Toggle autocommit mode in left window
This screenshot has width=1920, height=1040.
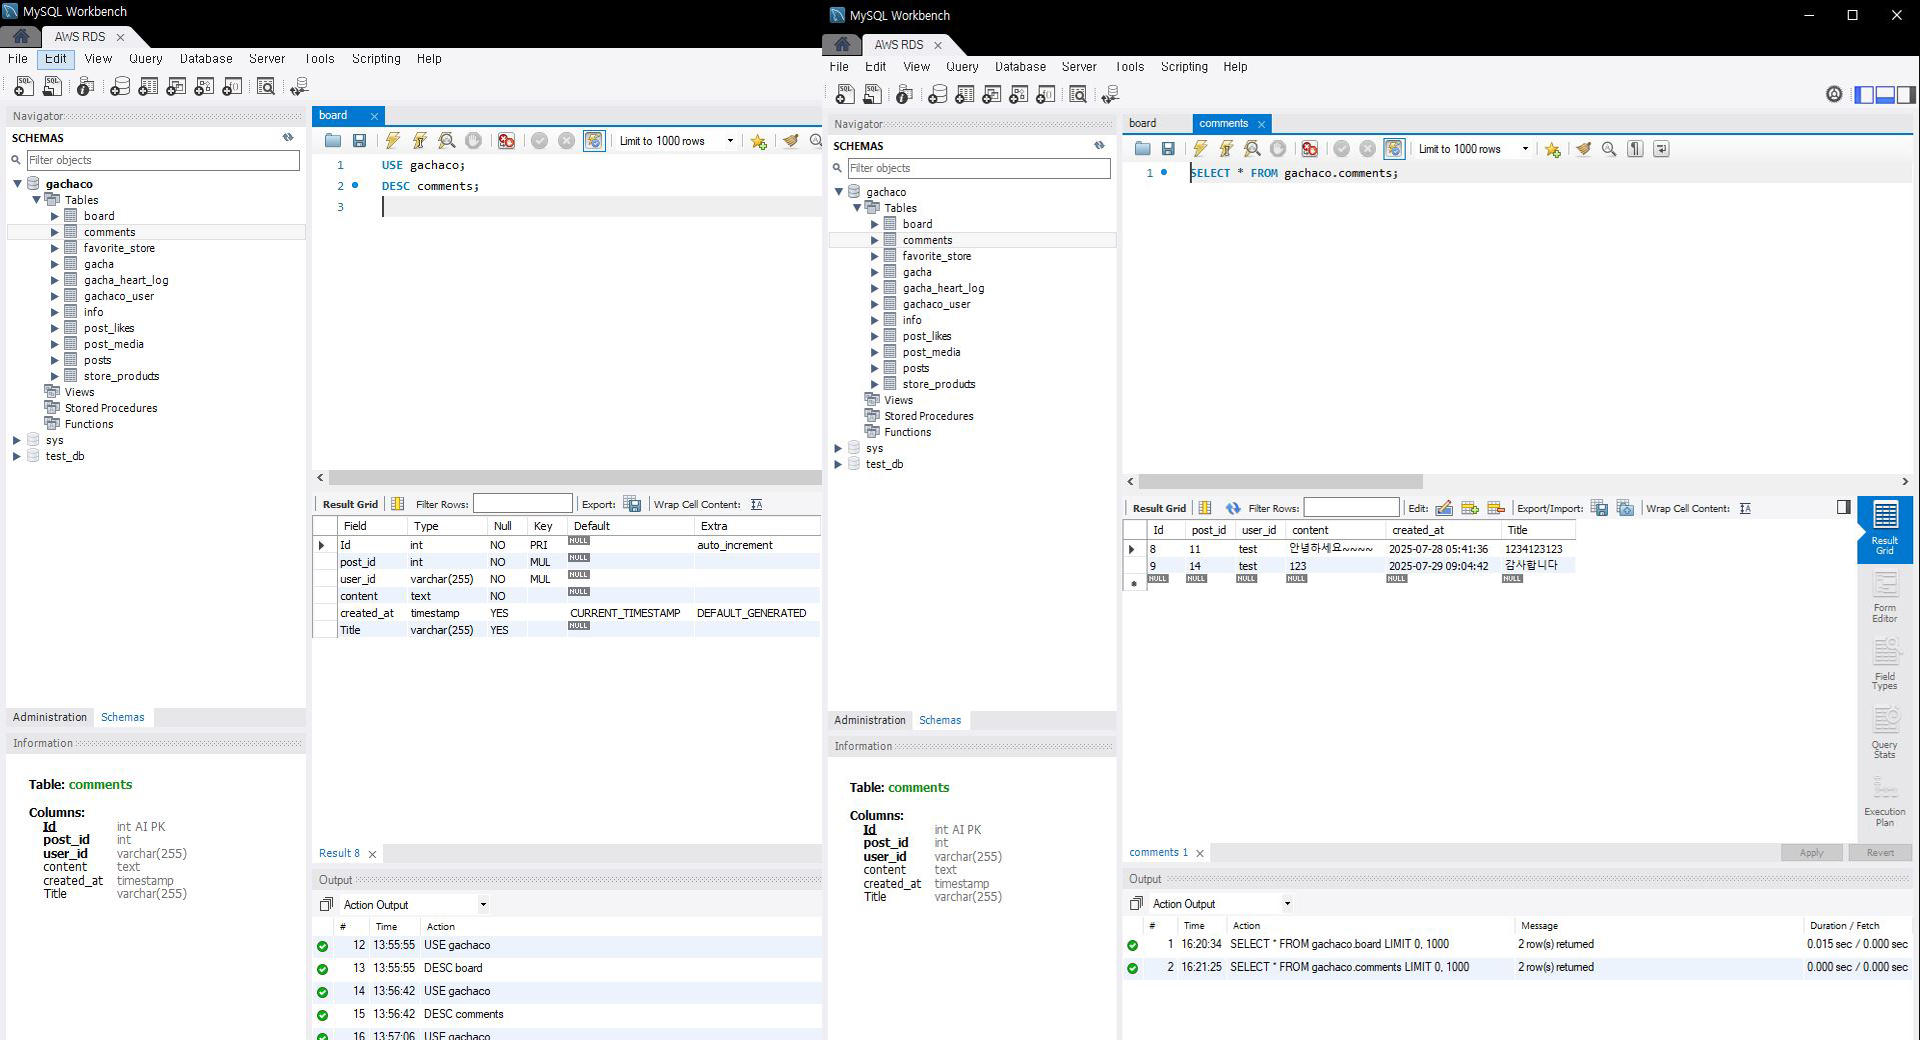pyautogui.click(x=594, y=141)
